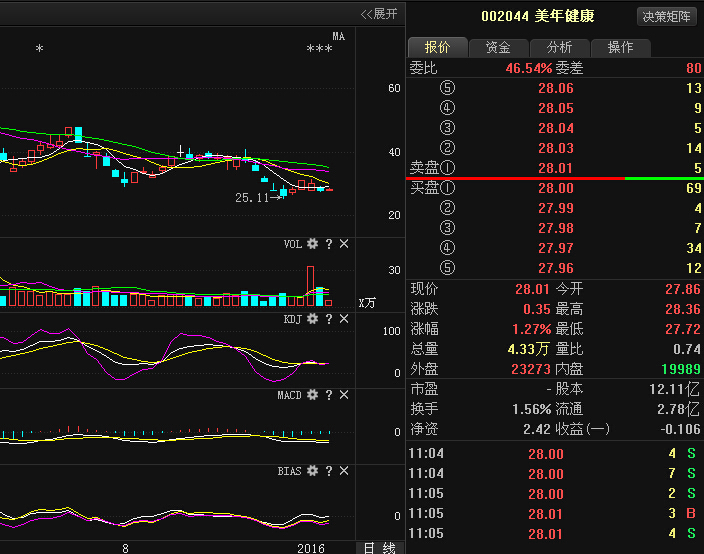Select the 11:05 trade row marked B

click(x=553, y=514)
